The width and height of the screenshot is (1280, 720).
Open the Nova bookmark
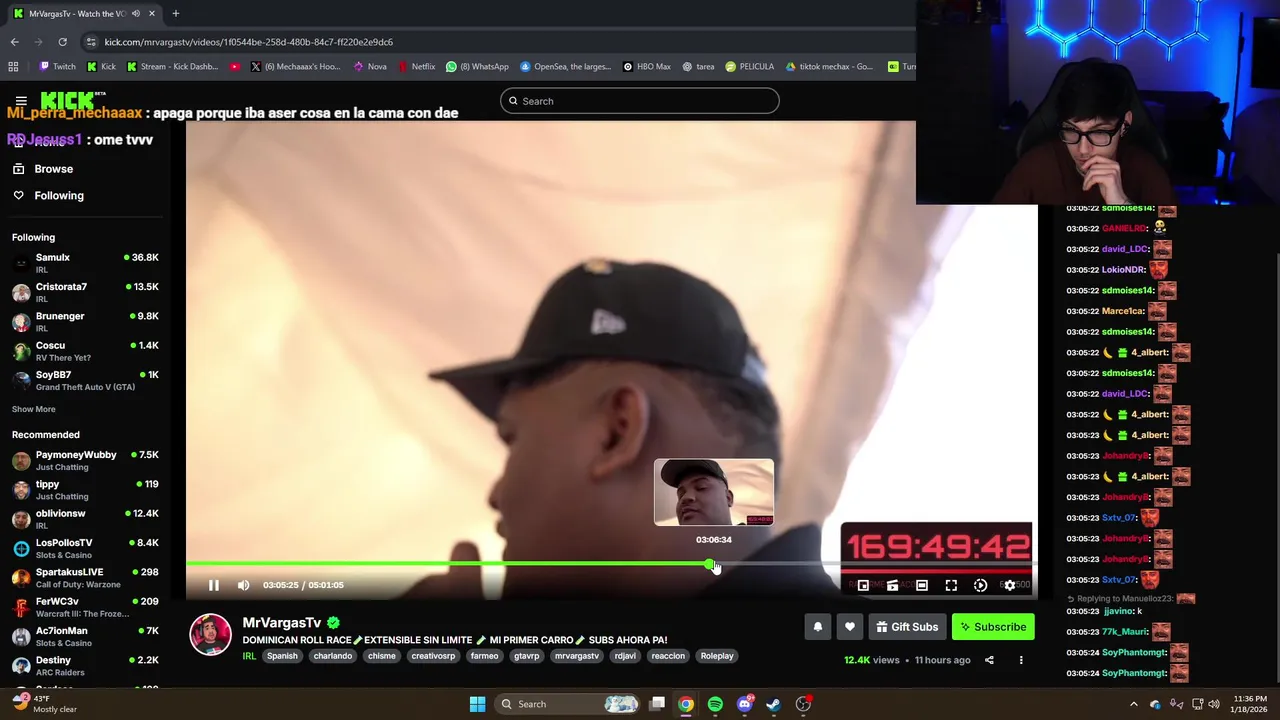point(370,67)
